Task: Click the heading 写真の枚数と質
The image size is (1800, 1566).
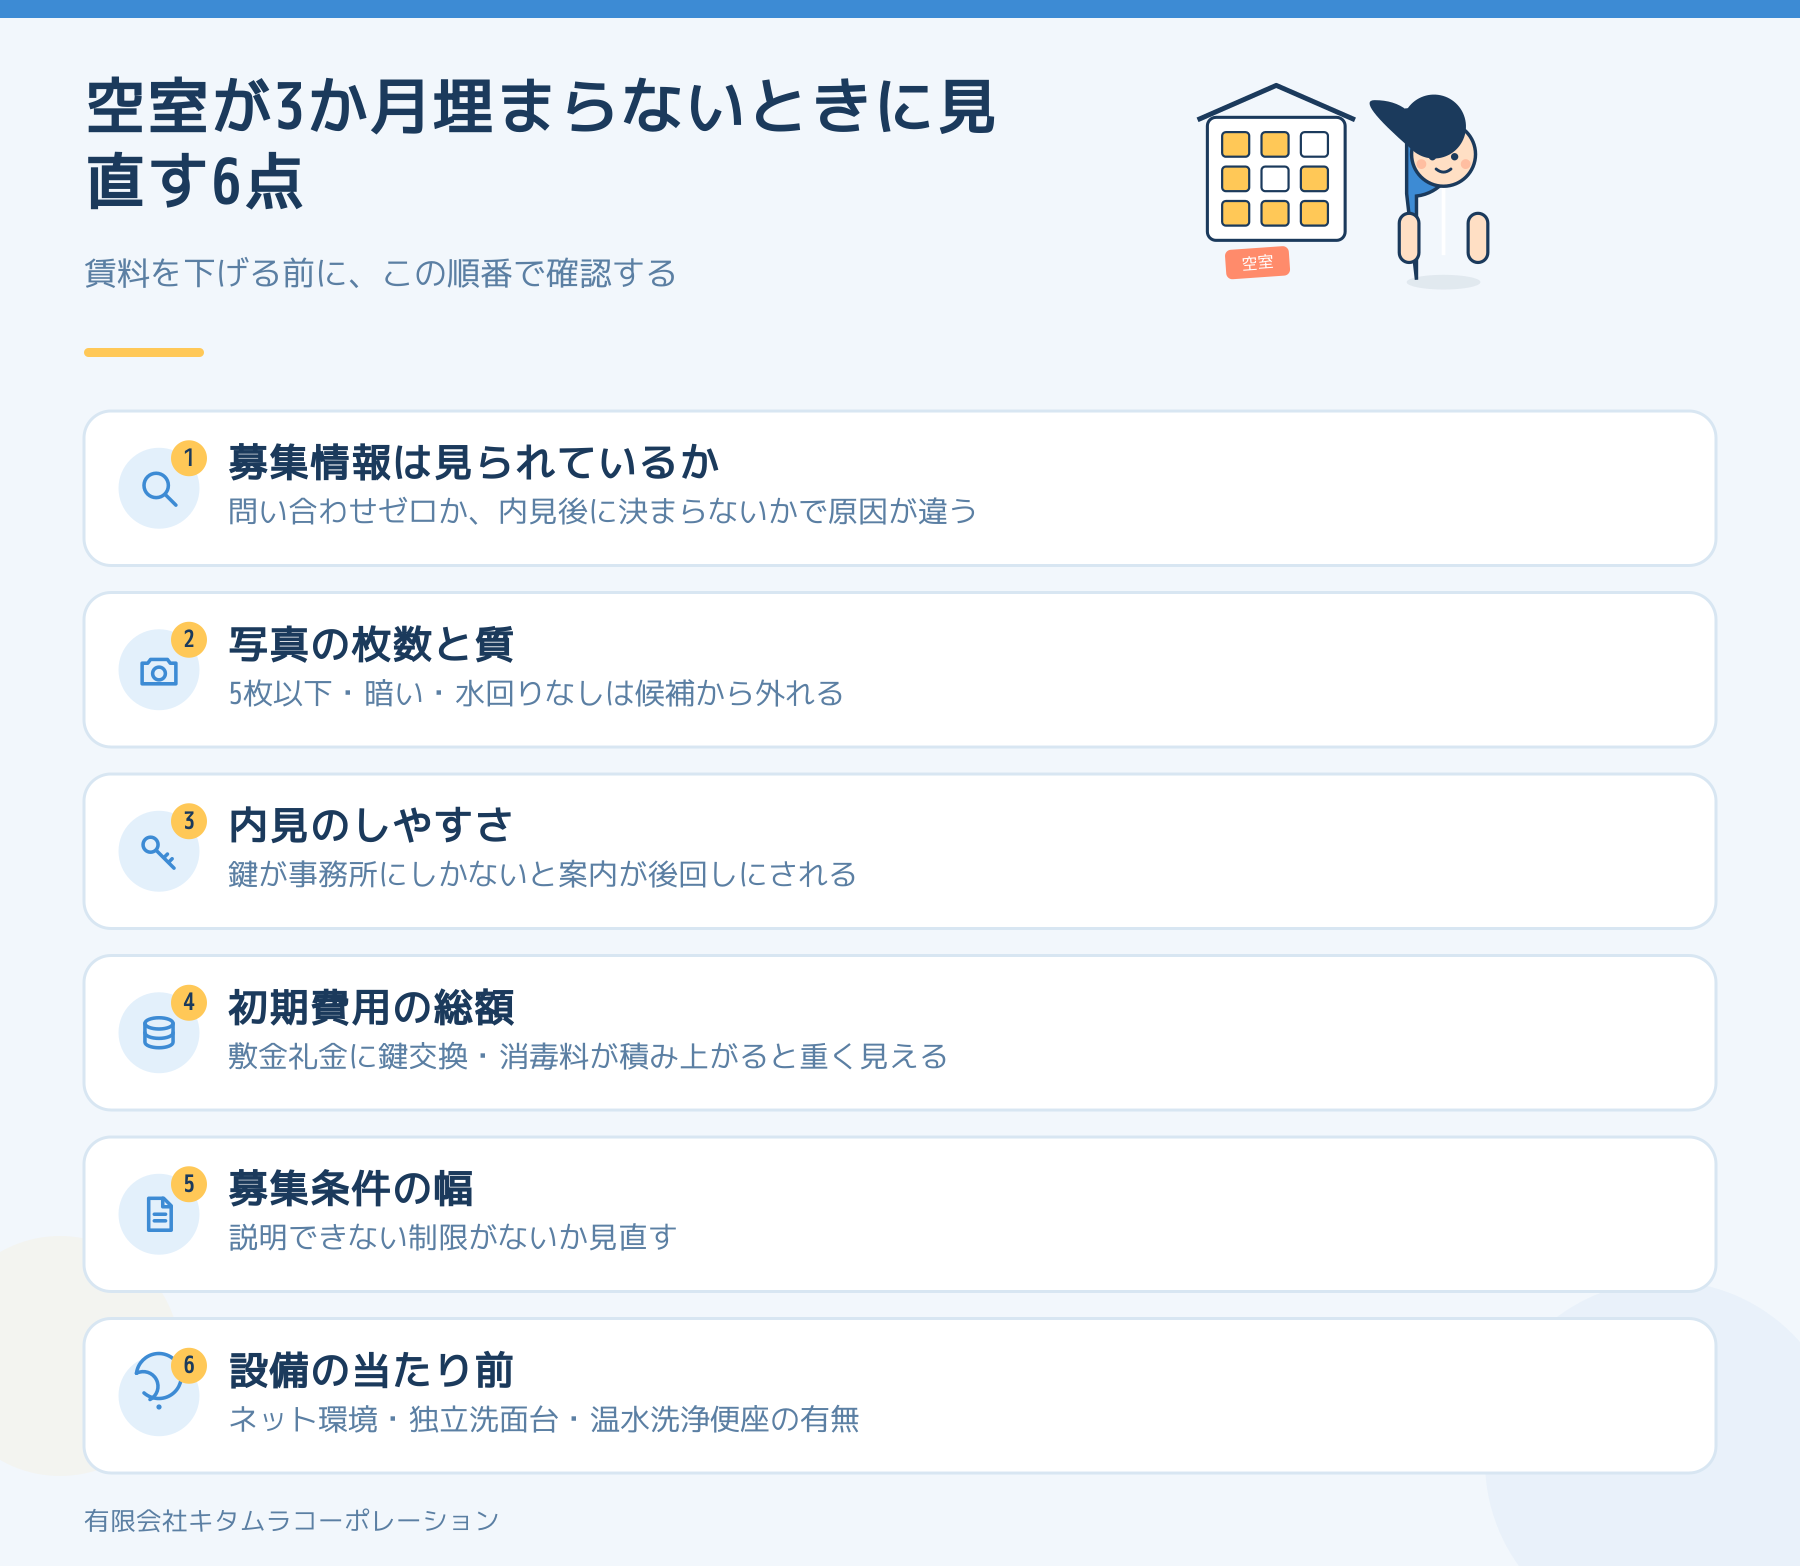Action: point(371,644)
